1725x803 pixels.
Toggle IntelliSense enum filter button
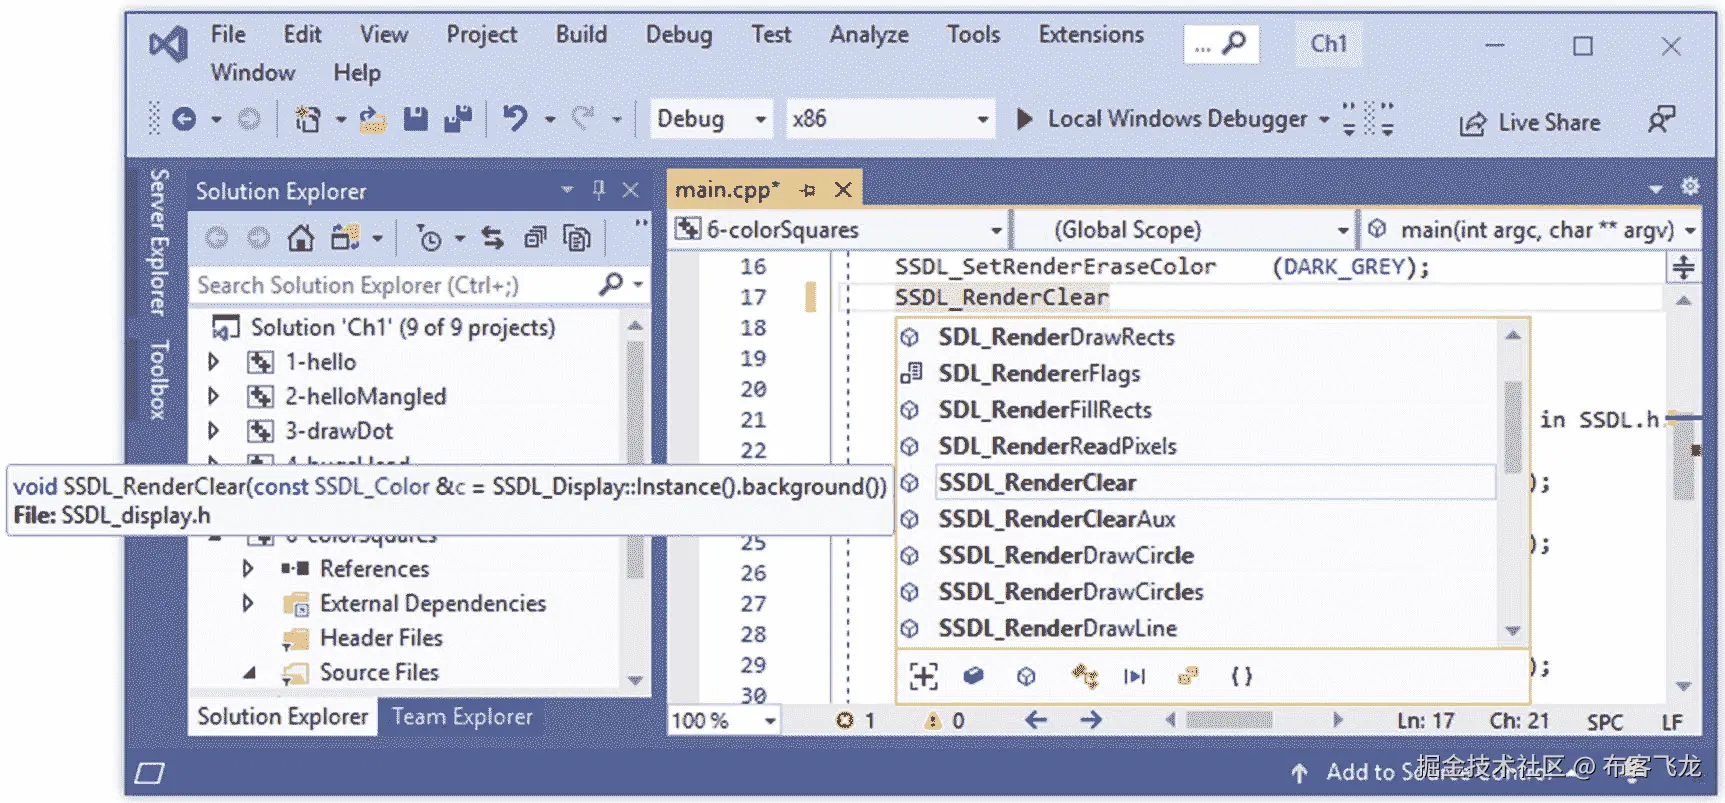1187,677
